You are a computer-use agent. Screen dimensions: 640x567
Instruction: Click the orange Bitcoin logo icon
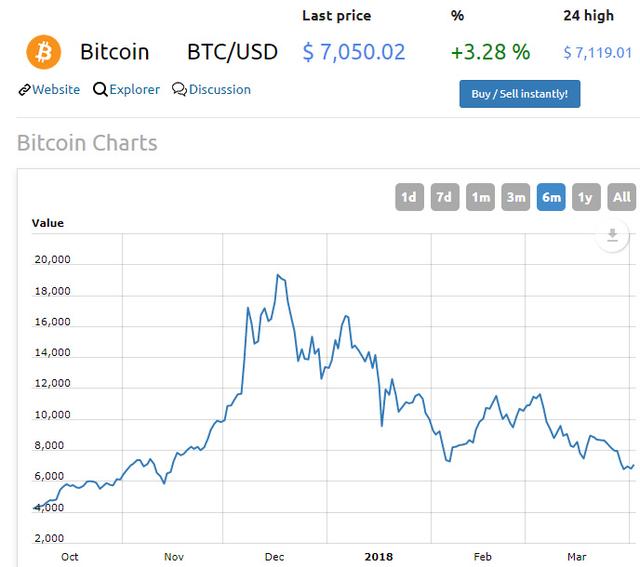pyautogui.click(x=43, y=52)
